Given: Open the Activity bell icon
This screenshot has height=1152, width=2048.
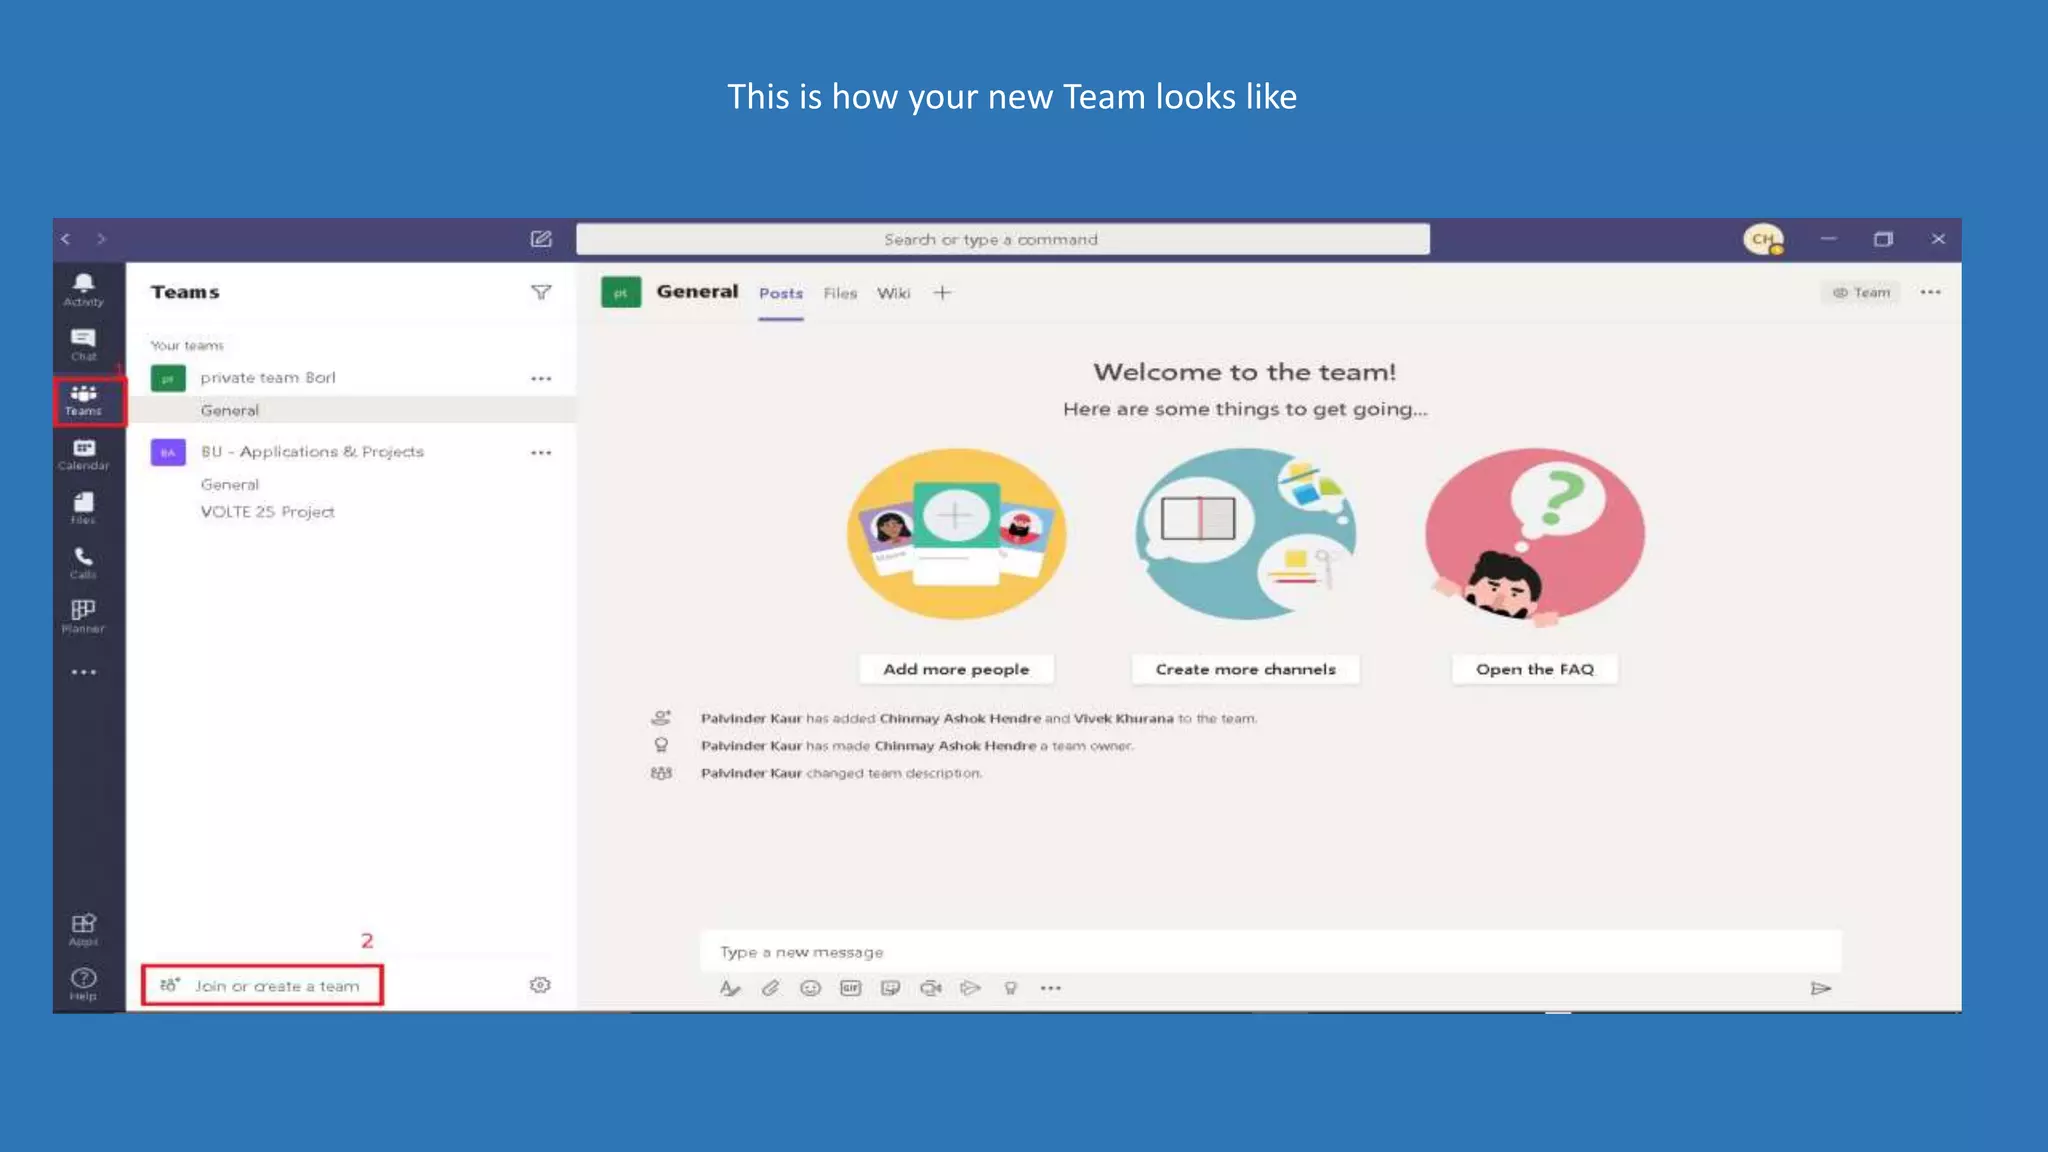Looking at the screenshot, I should [83, 288].
